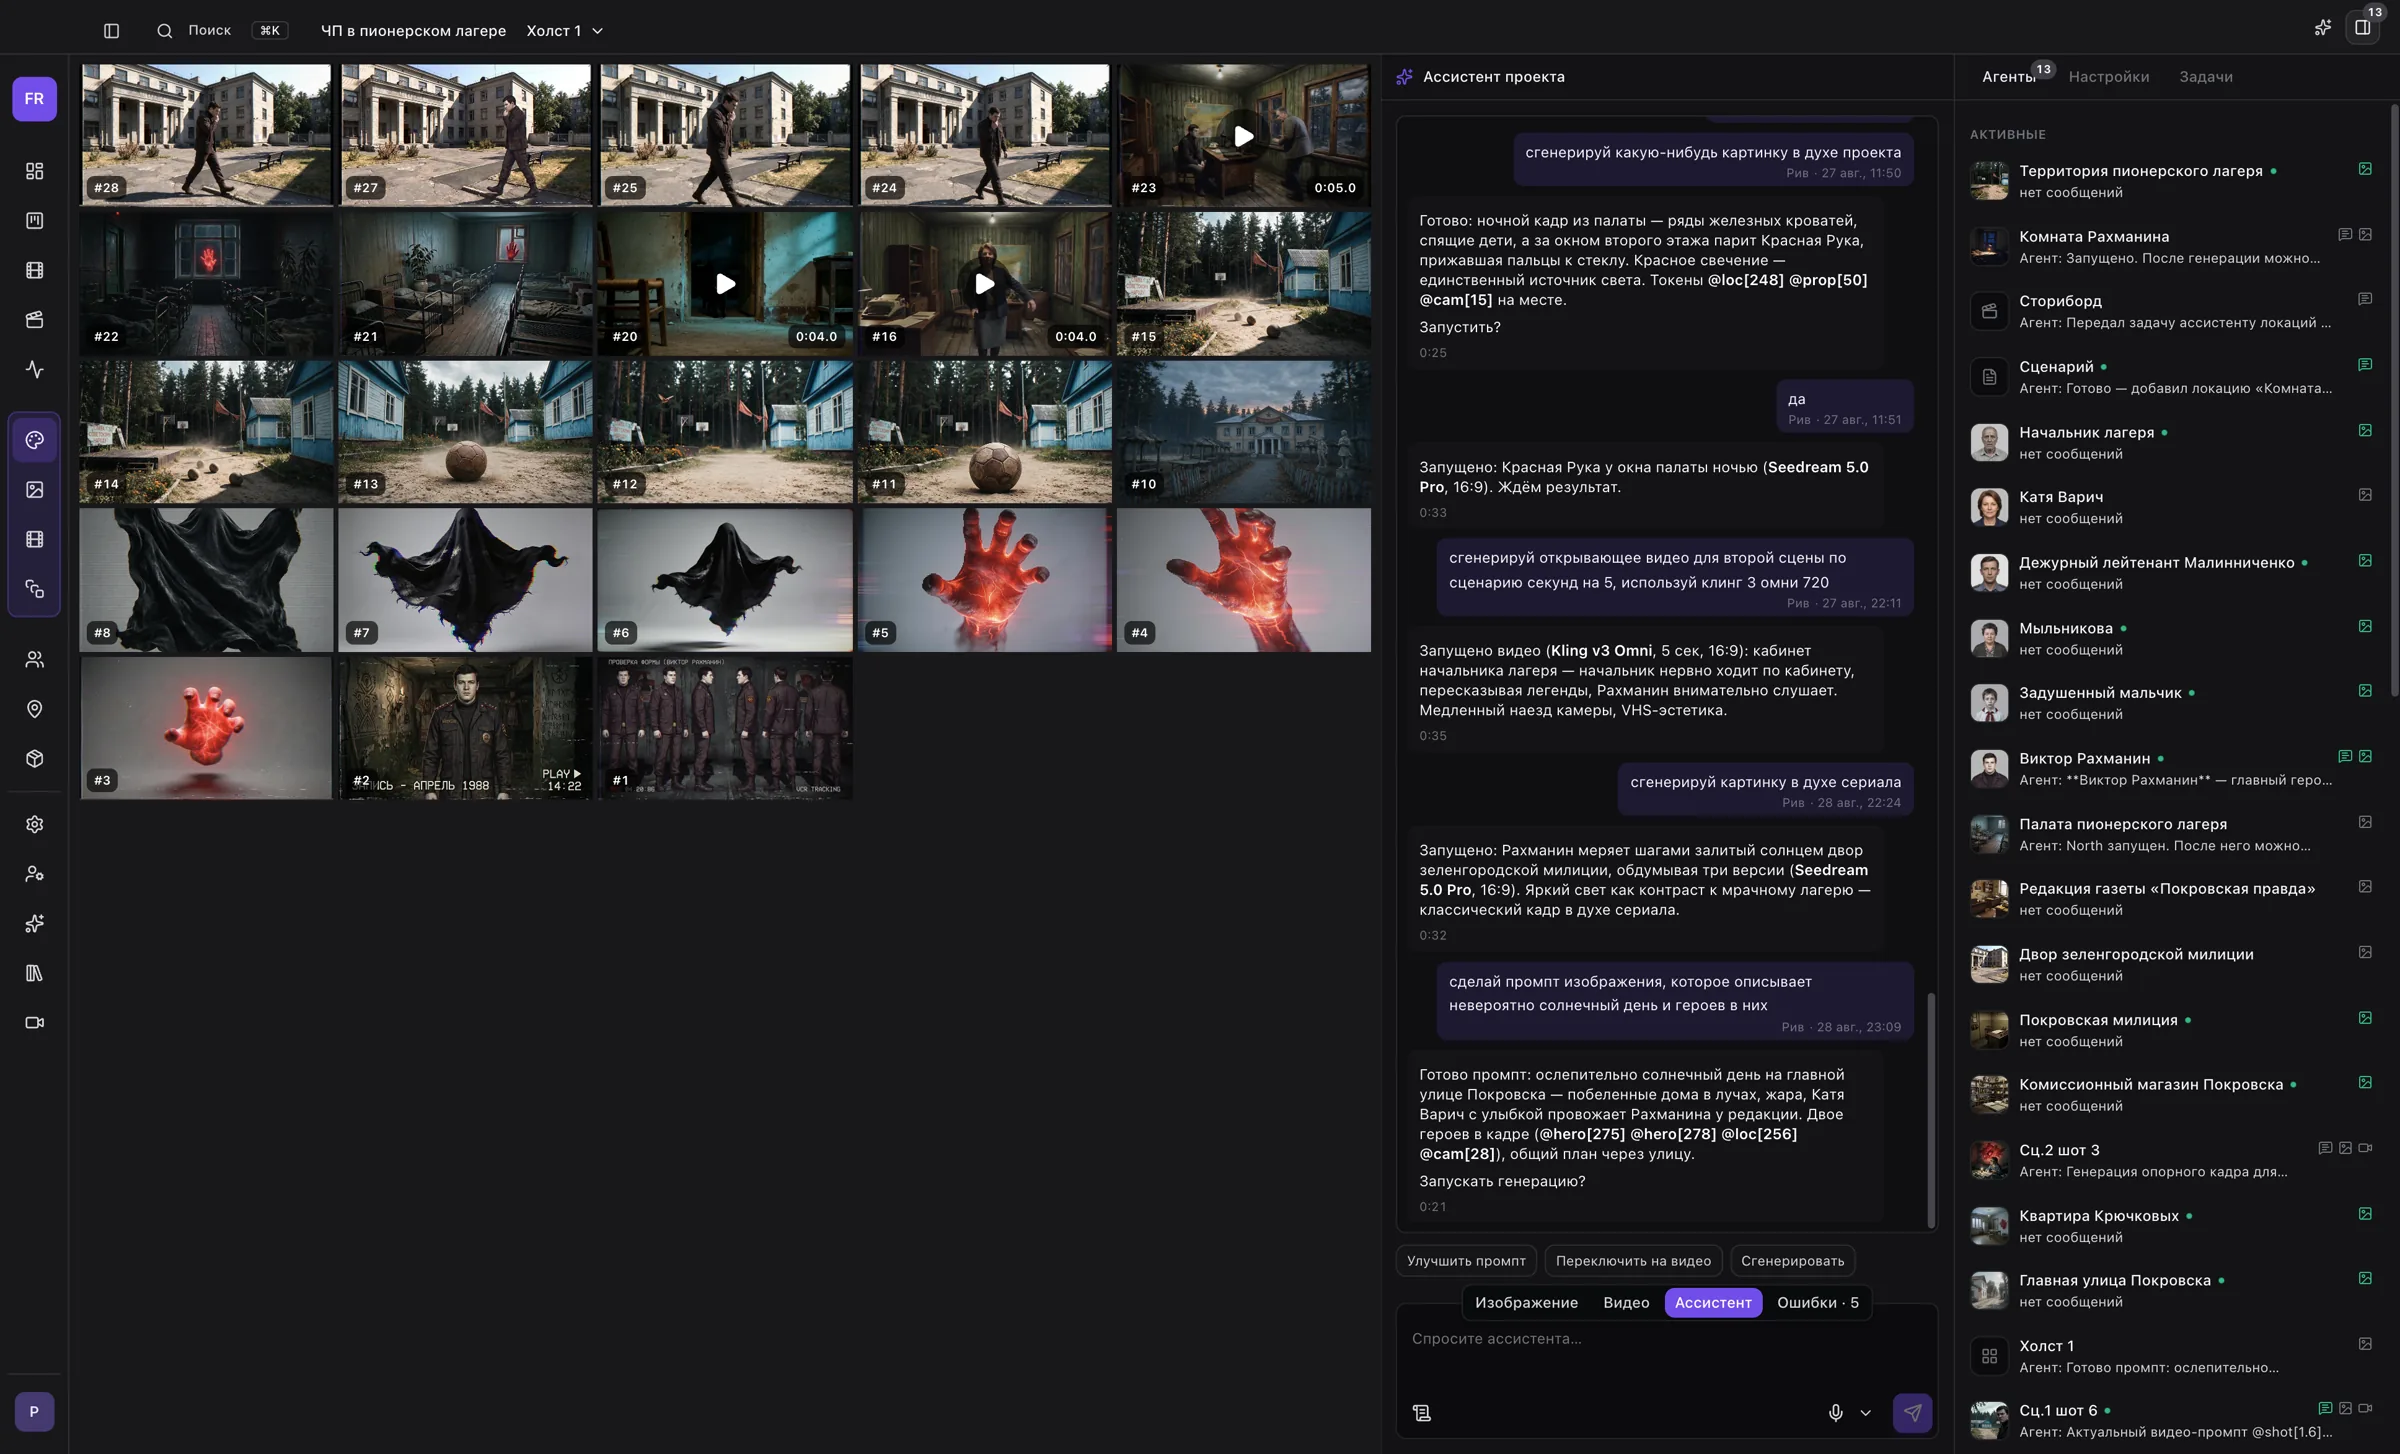
Task: Click the Спросите ассистента input field
Action: click(1665, 1339)
